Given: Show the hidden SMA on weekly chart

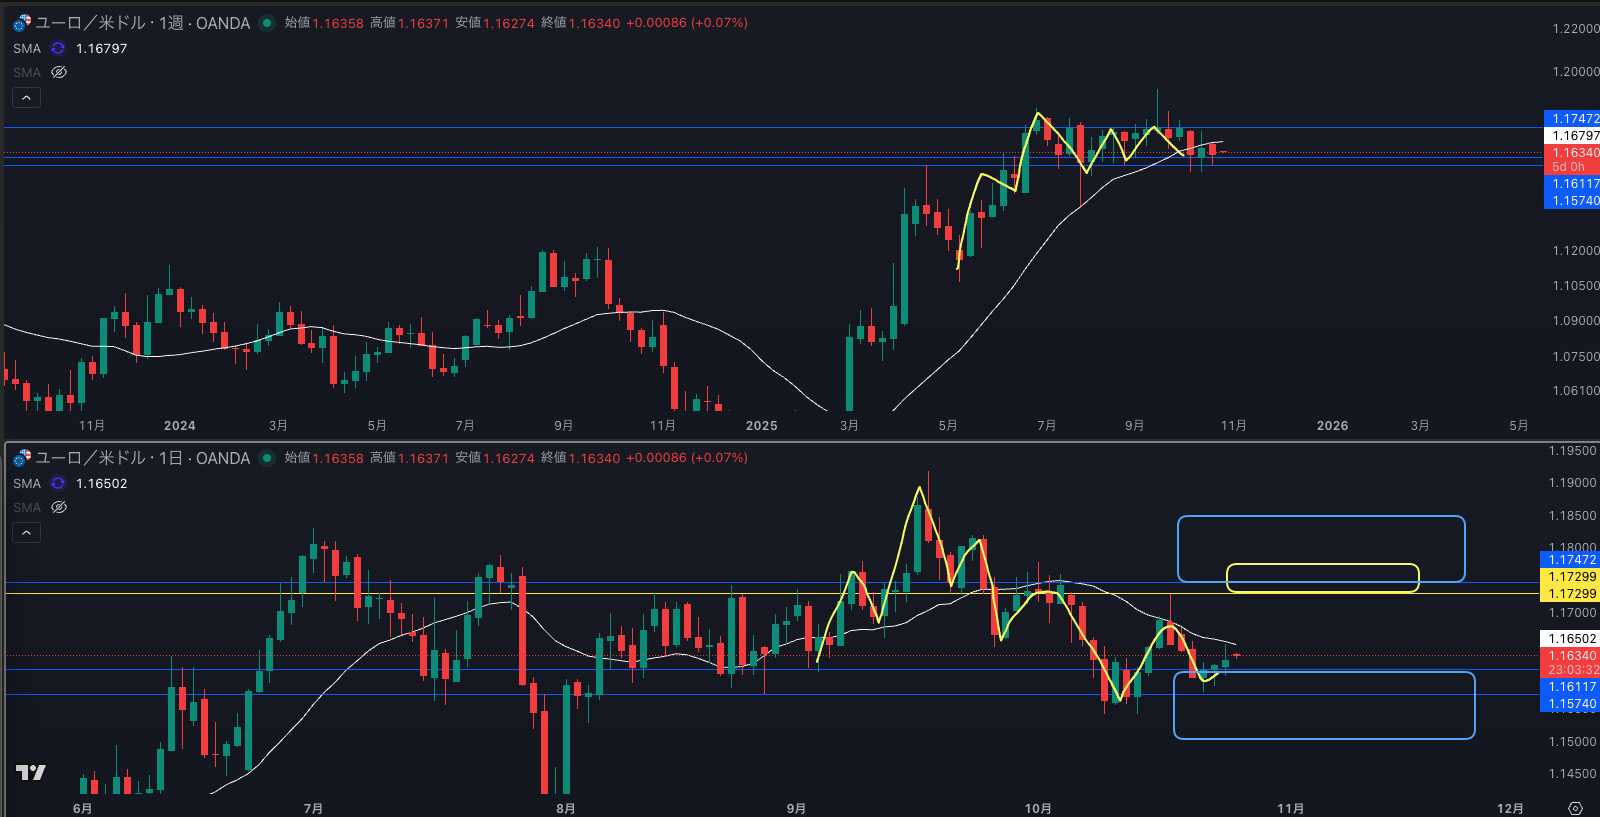Looking at the screenshot, I should pyautogui.click(x=59, y=72).
